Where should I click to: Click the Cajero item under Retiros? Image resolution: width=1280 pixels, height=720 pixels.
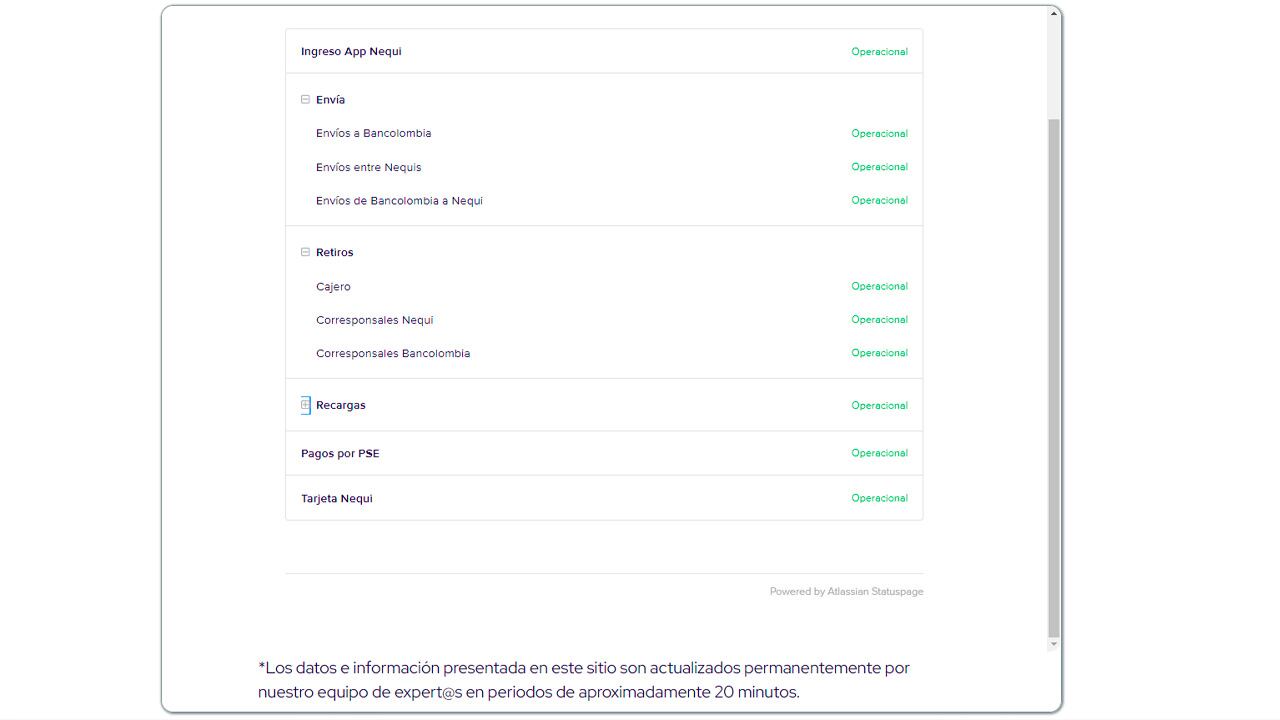333,287
